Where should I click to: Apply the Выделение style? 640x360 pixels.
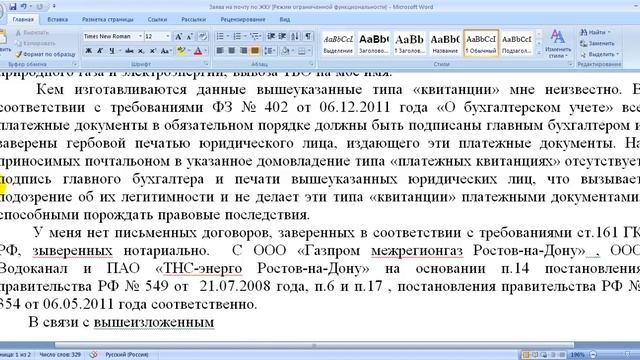click(338, 43)
